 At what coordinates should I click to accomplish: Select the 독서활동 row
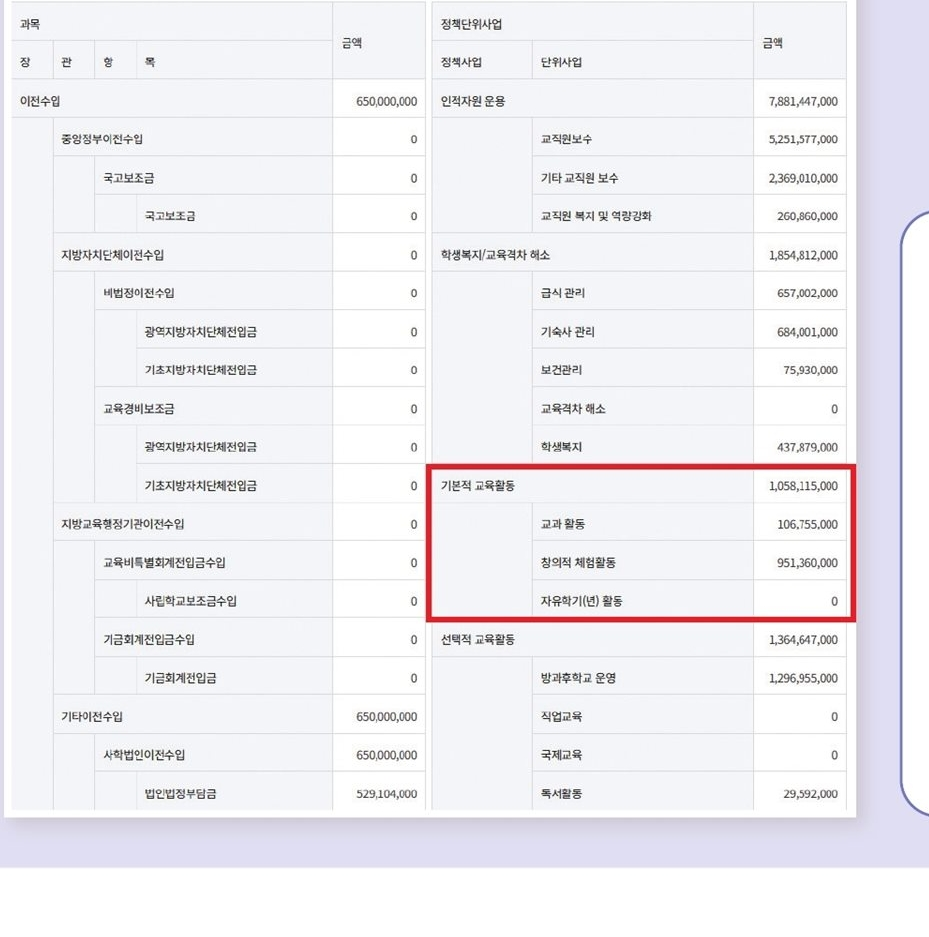(x=561, y=794)
